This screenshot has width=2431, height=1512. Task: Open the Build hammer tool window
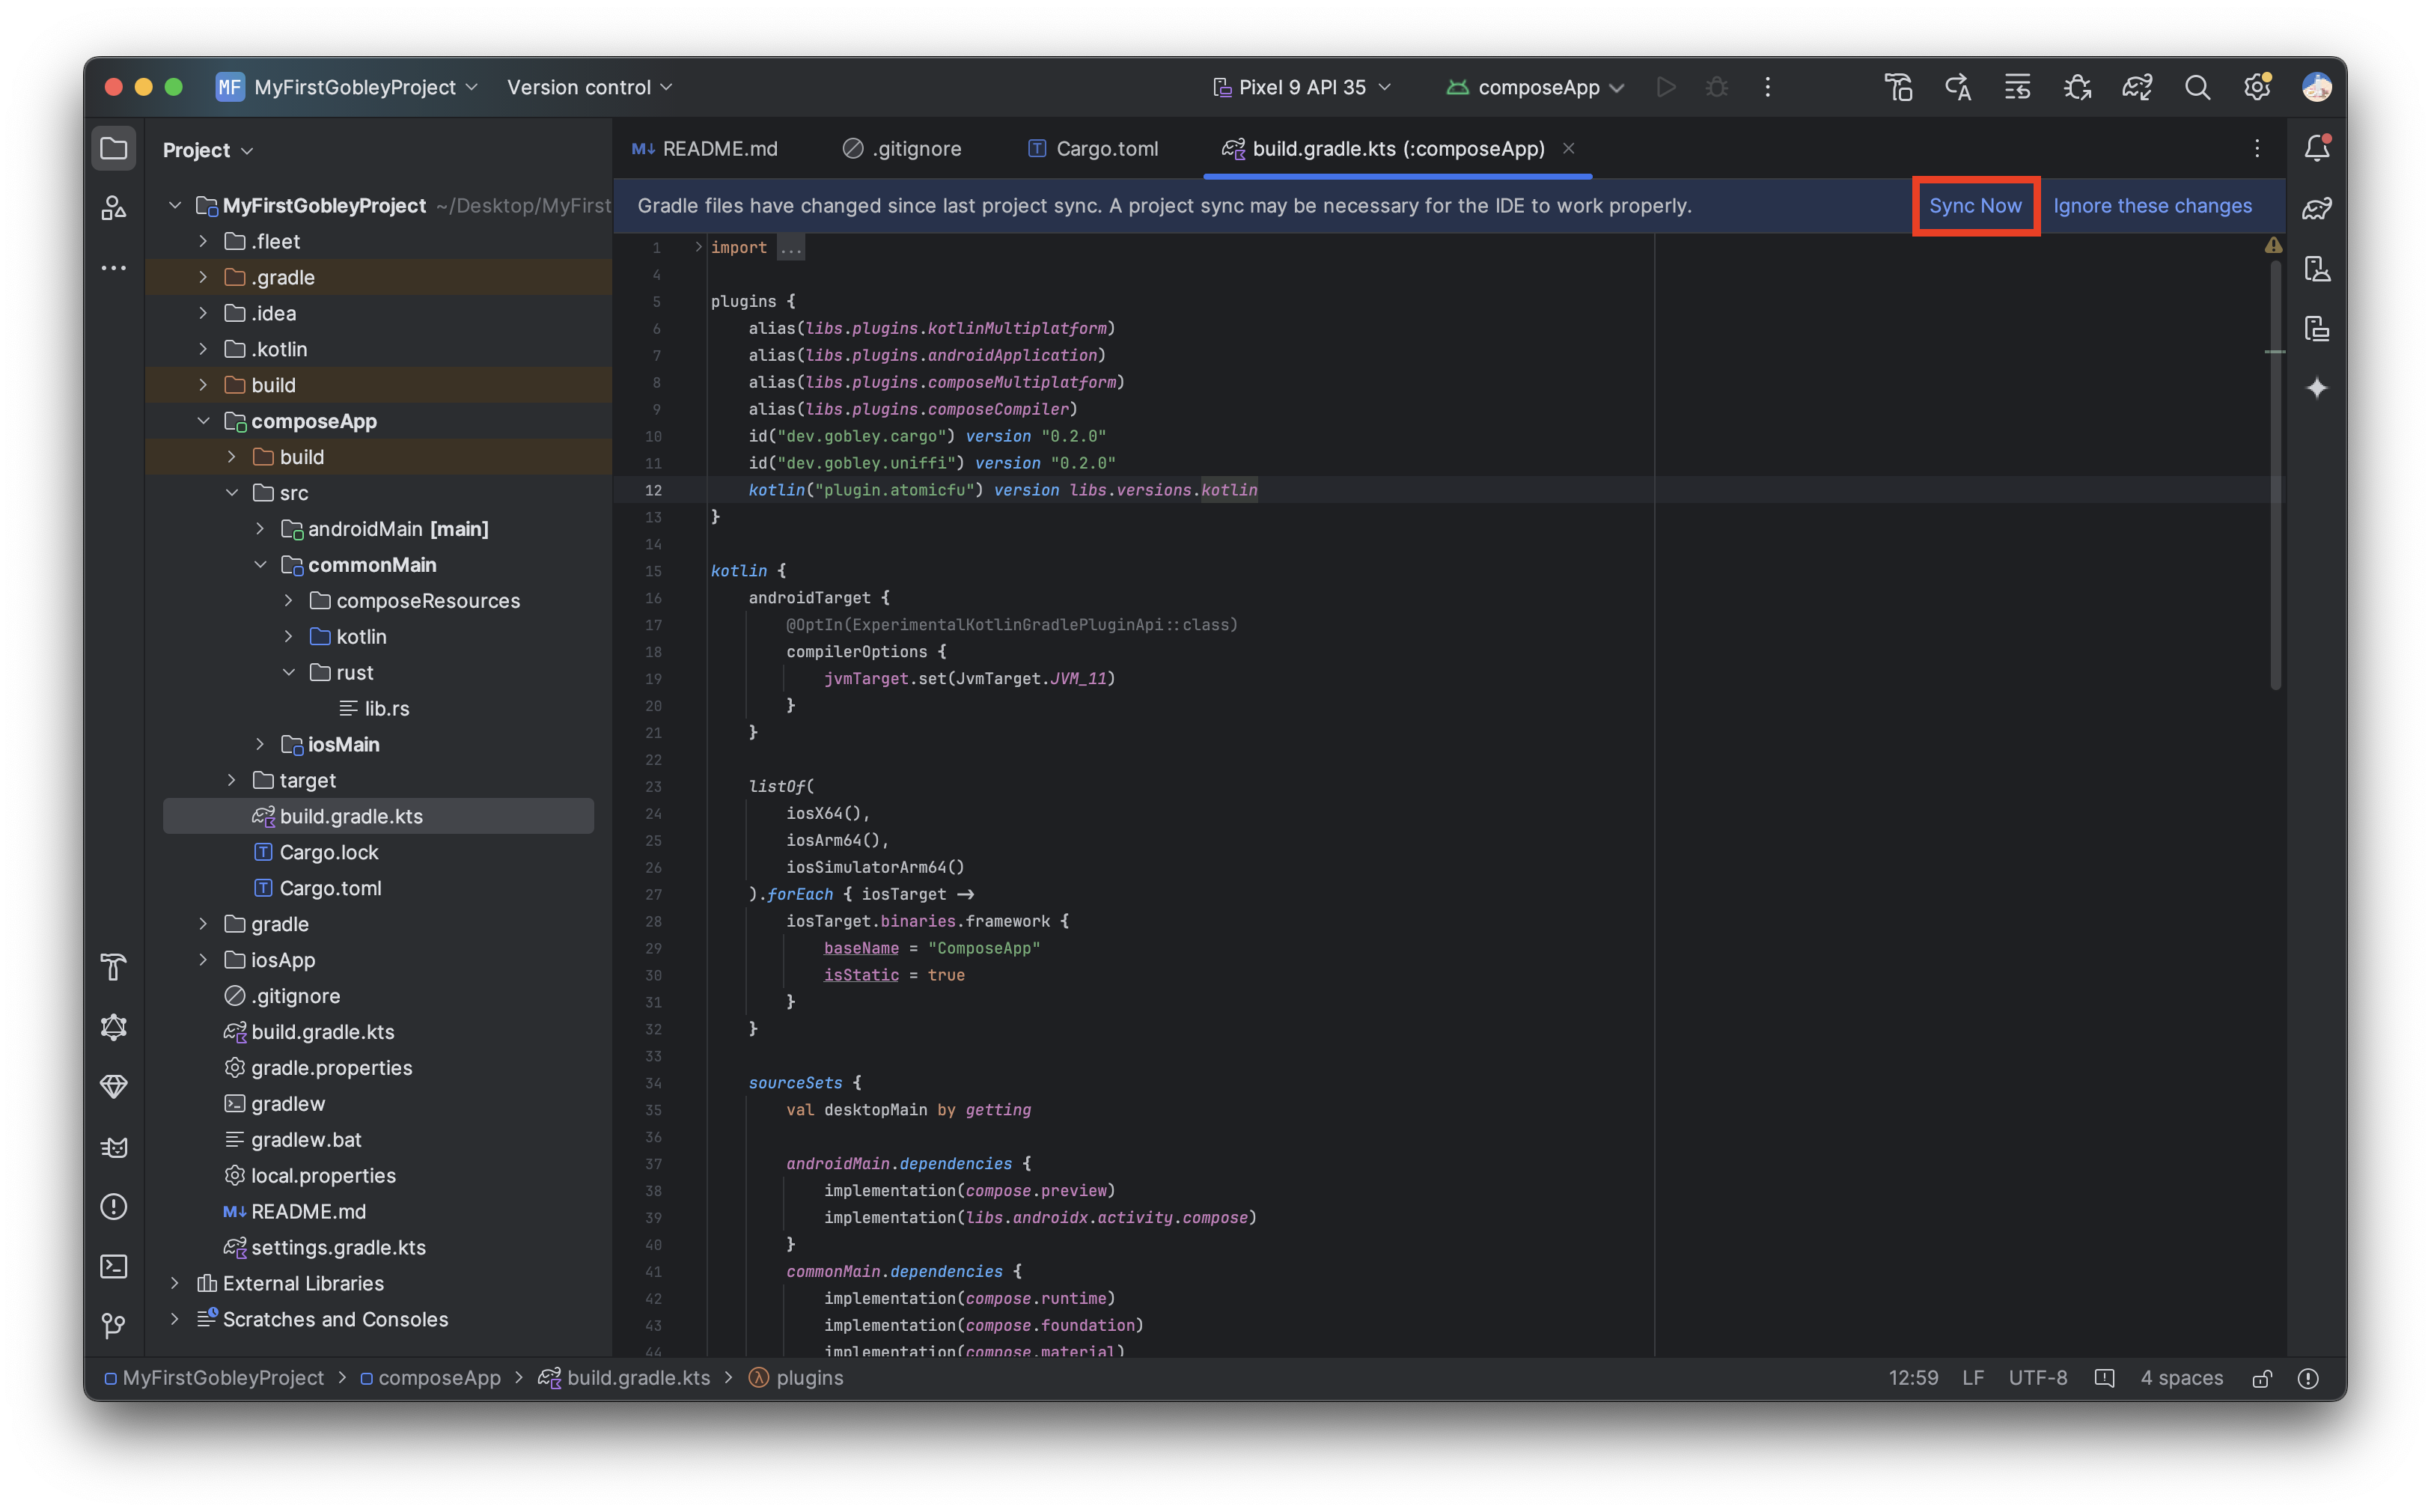tap(114, 967)
